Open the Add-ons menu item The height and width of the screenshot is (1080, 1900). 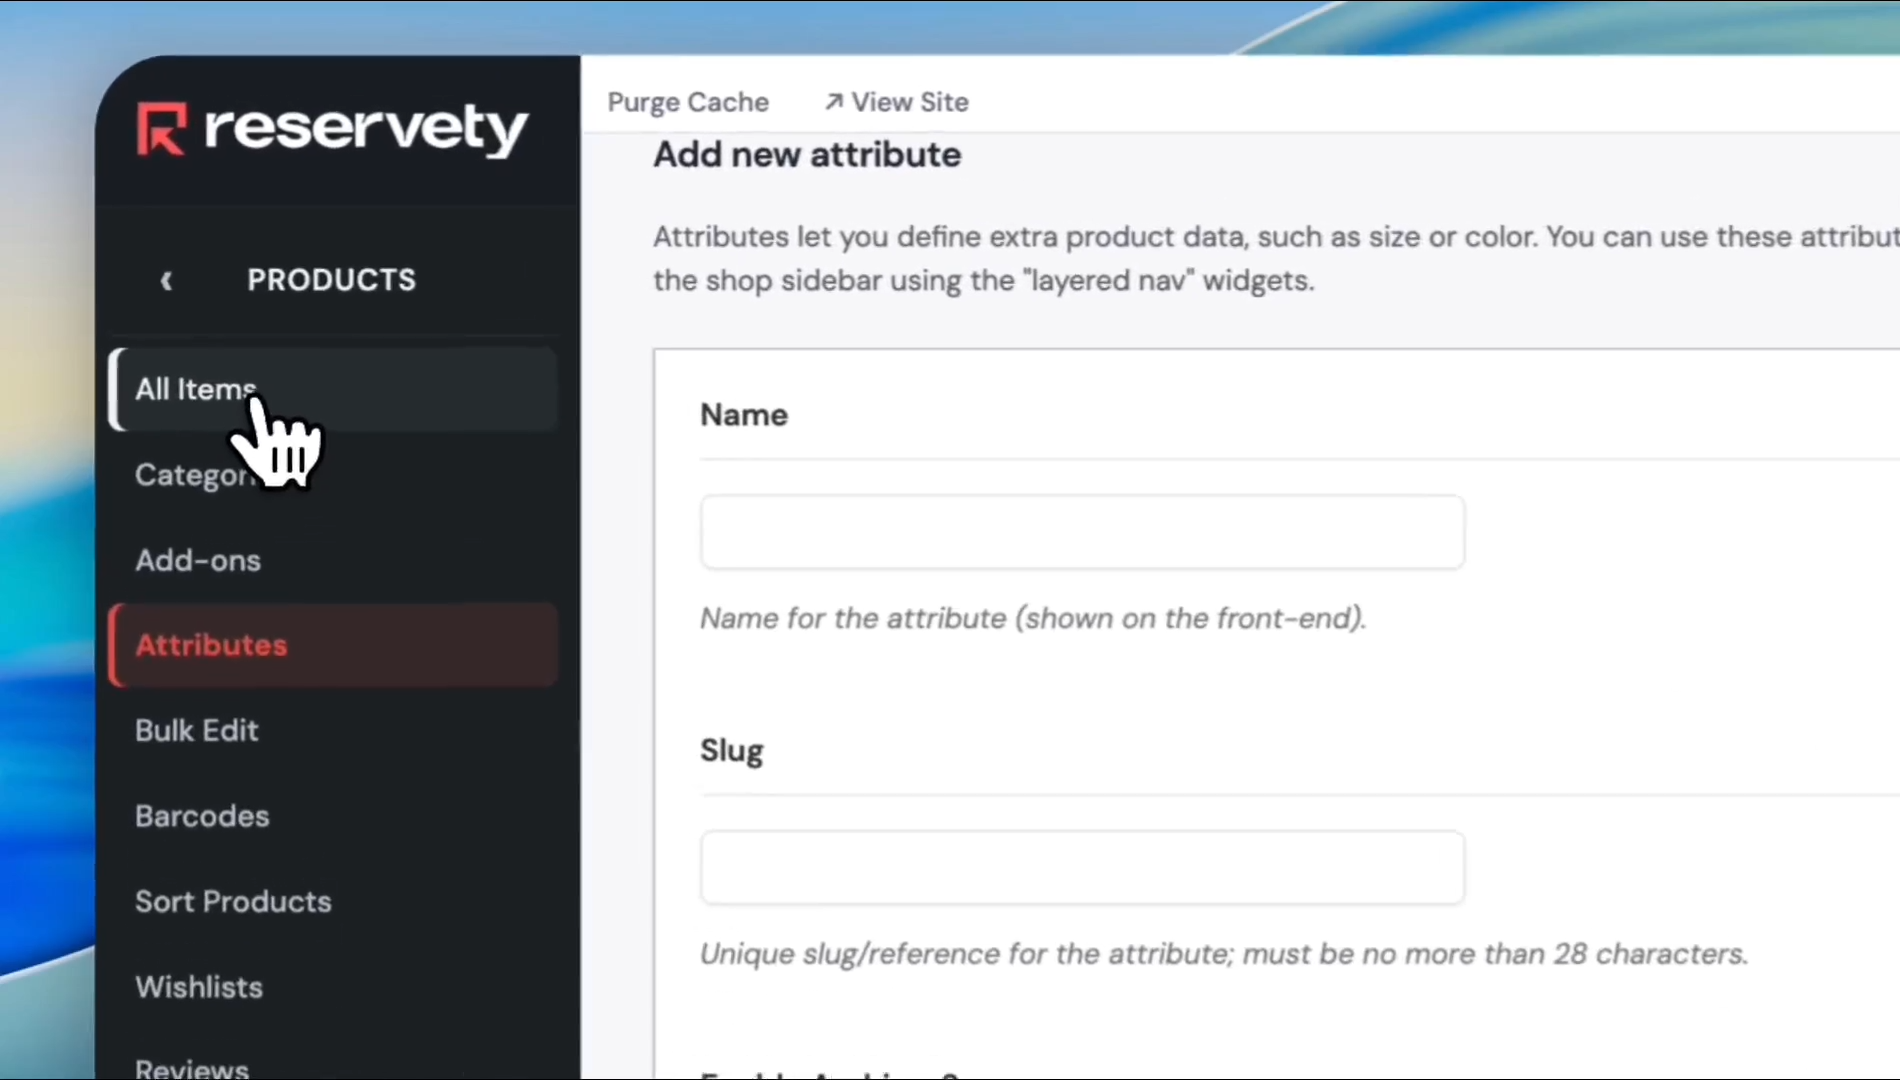coord(198,560)
